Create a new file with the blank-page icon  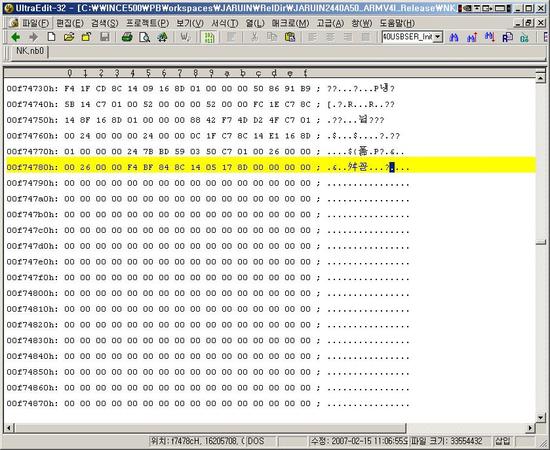tap(51, 37)
